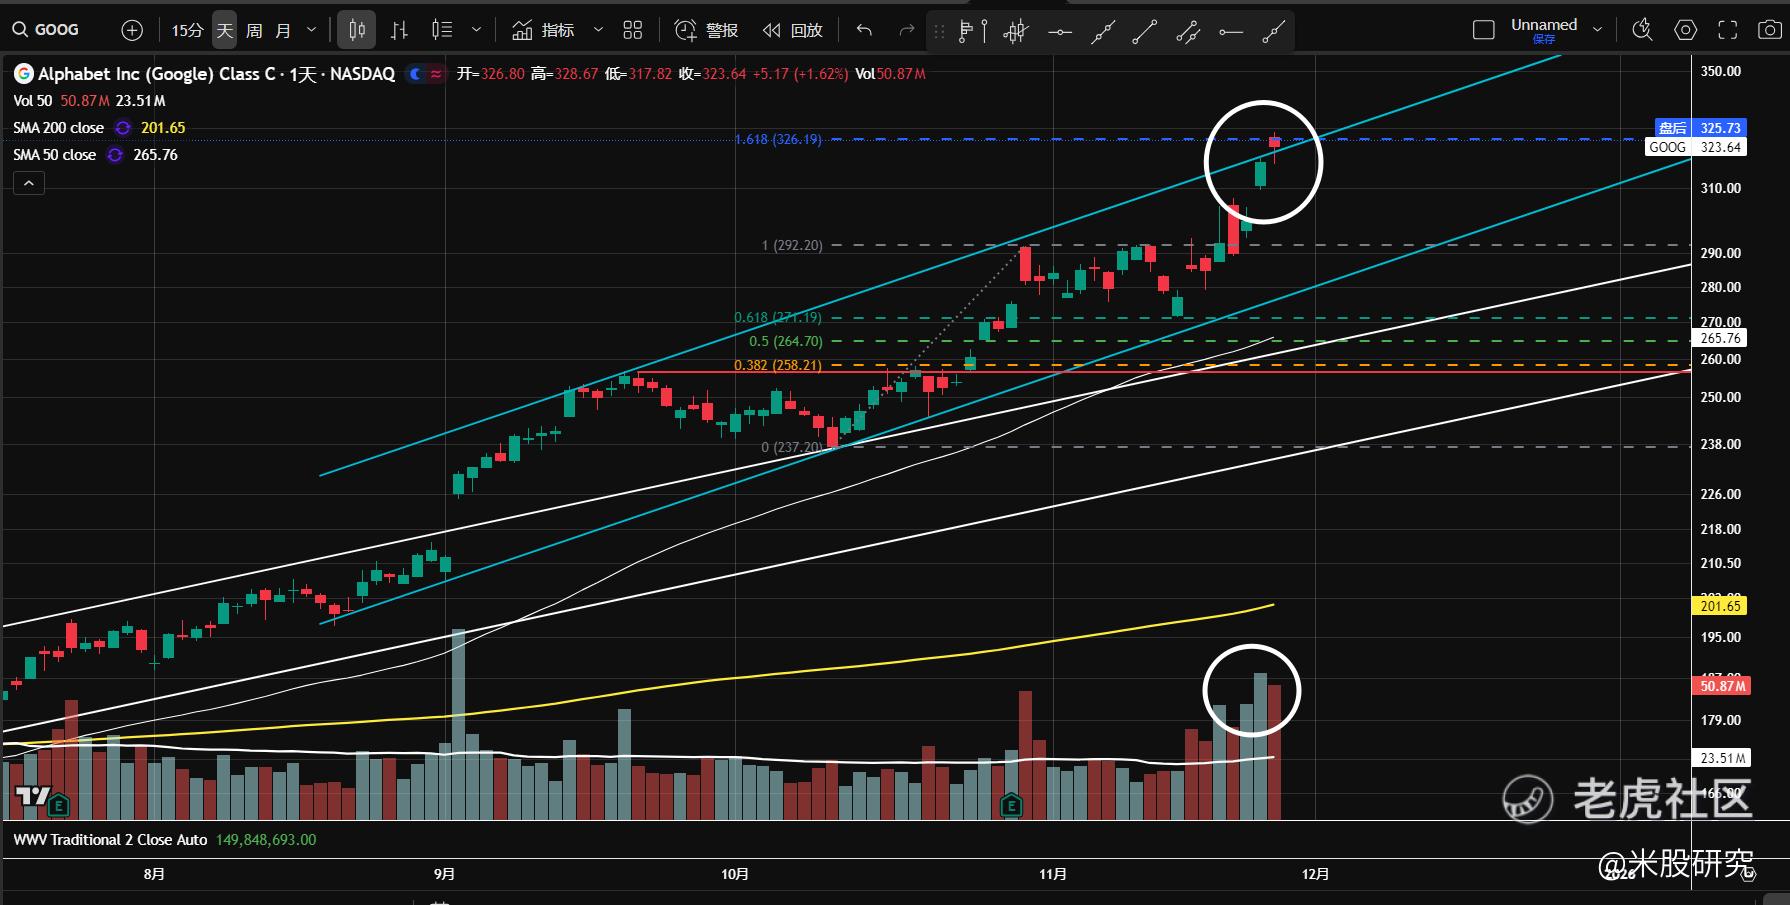Click the 350.00 label on the price scale
Viewport: 1790px width, 905px height.
[x=1720, y=72]
